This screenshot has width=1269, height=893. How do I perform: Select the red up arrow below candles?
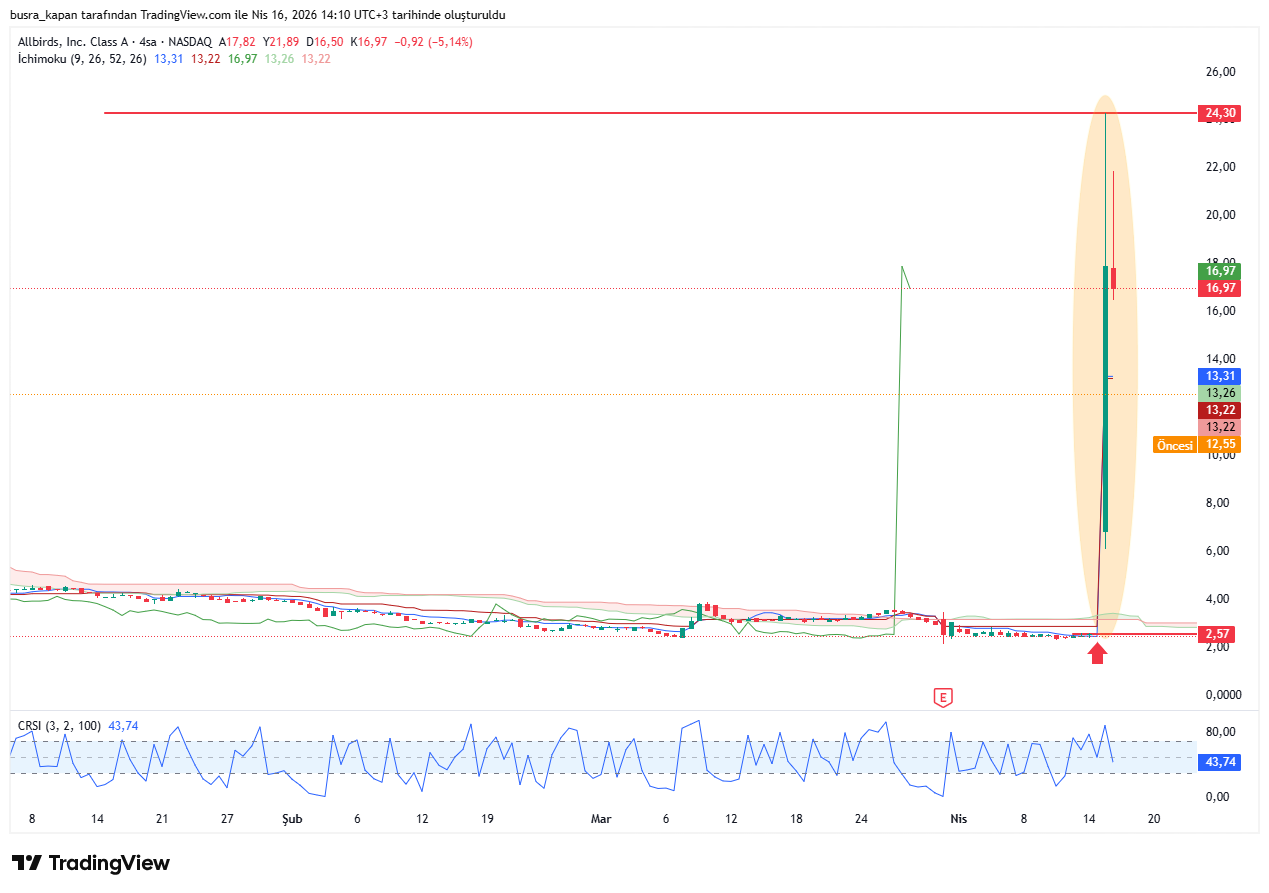click(1098, 654)
